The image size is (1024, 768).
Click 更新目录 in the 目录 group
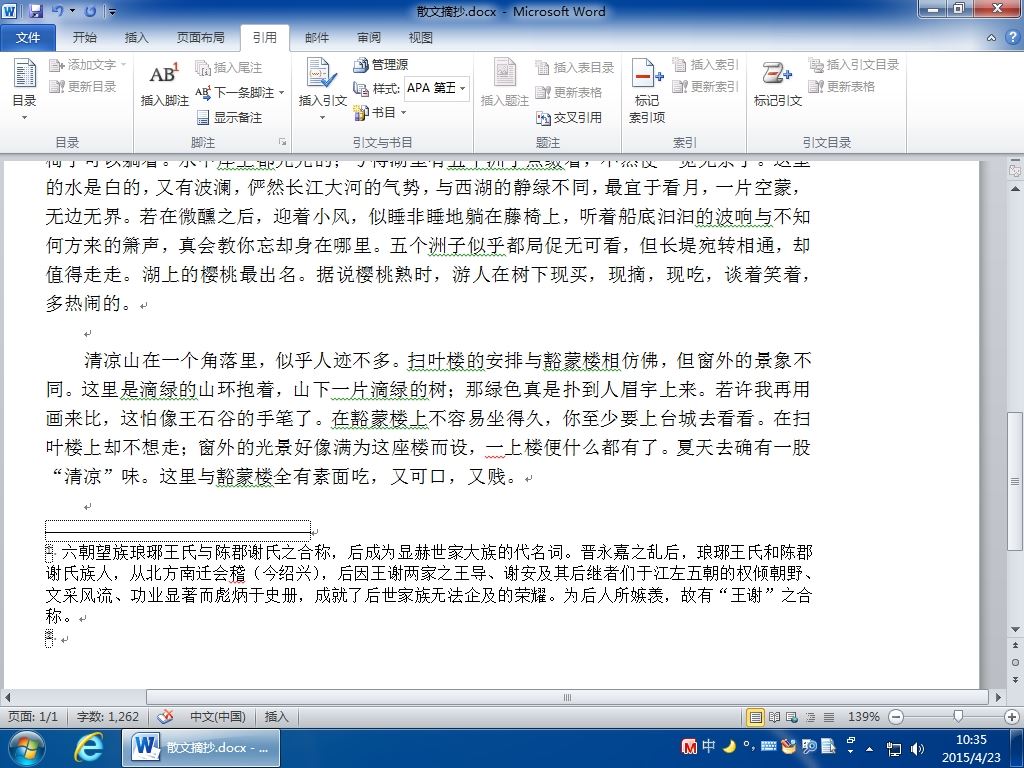click(x=83, y=86)
